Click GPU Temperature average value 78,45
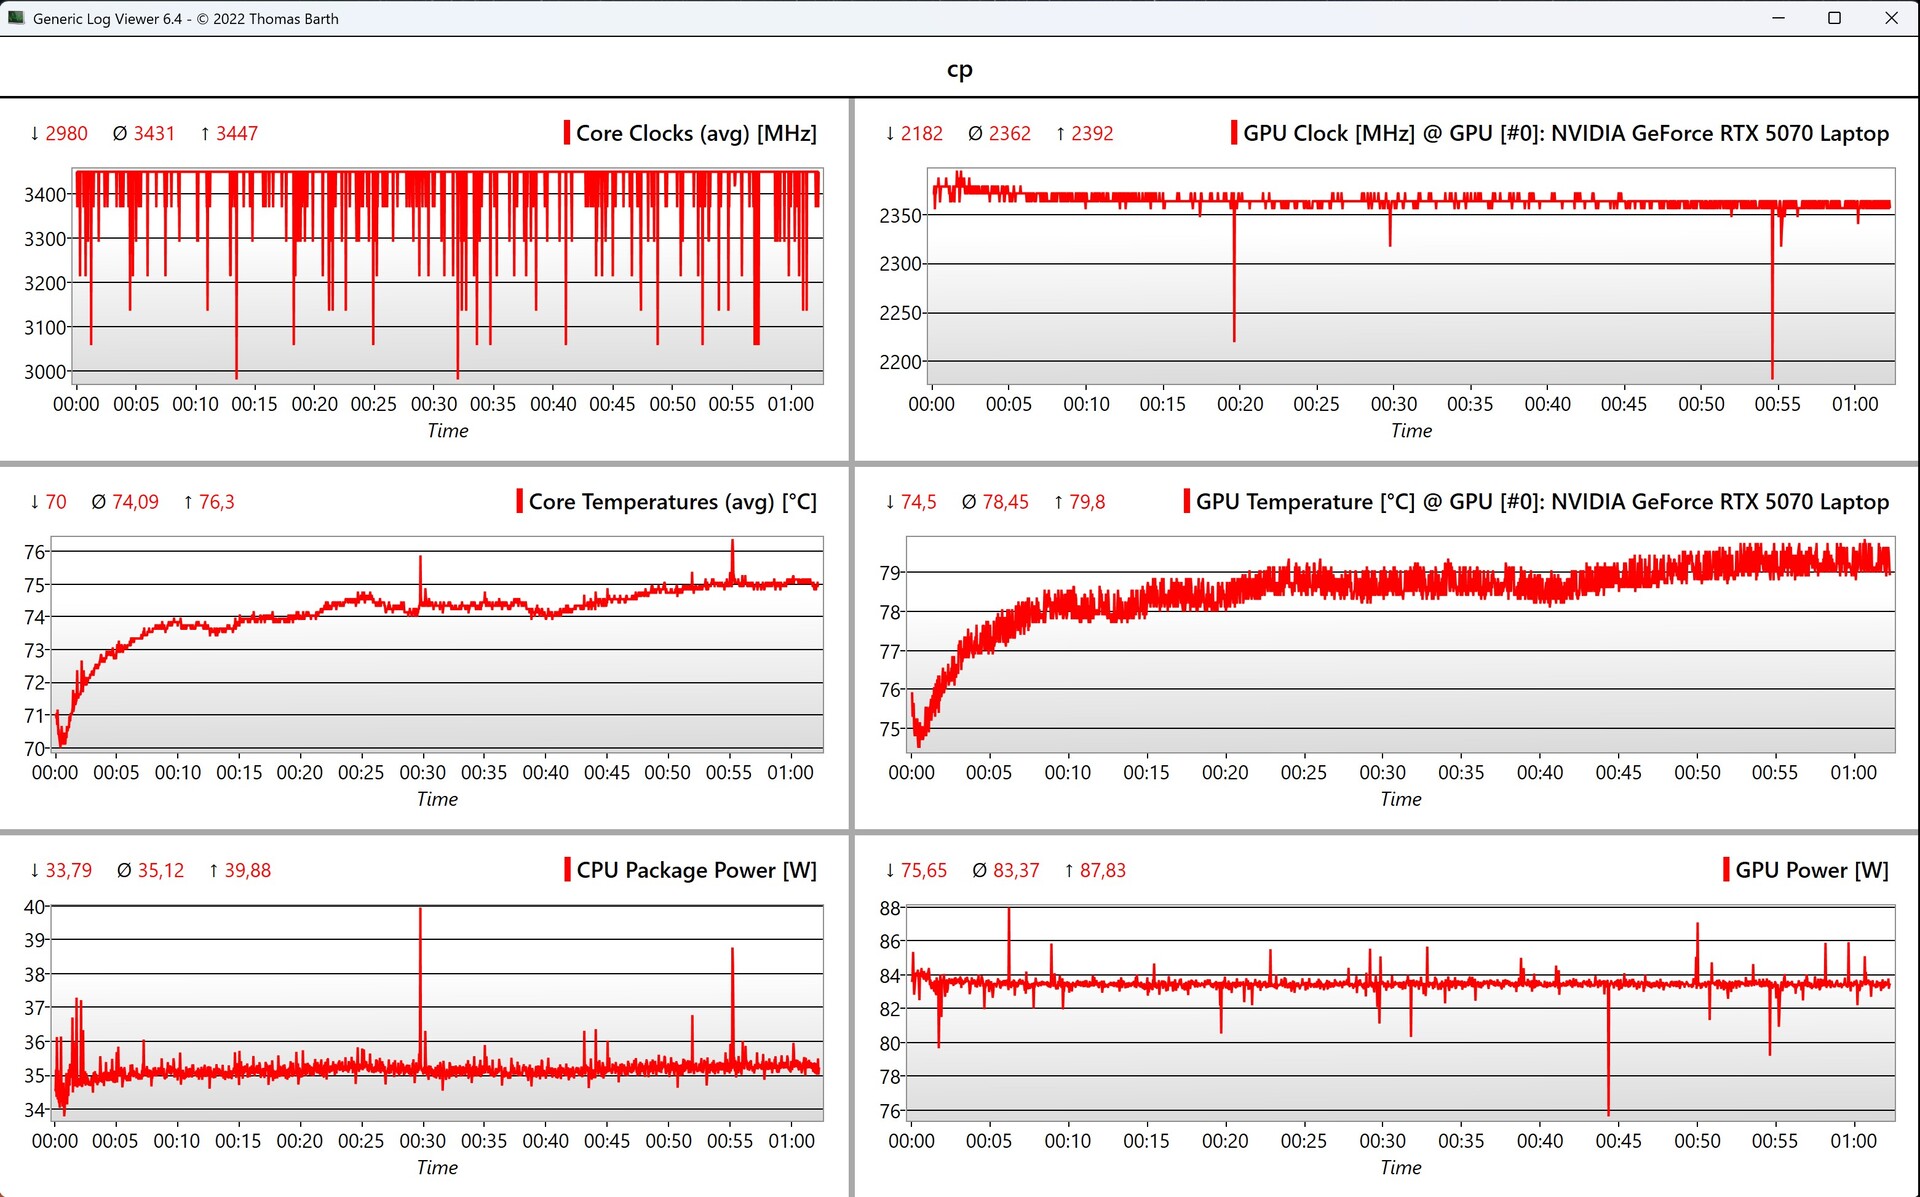Viewport: 1920px width, 1197px height. point(1005,501)
